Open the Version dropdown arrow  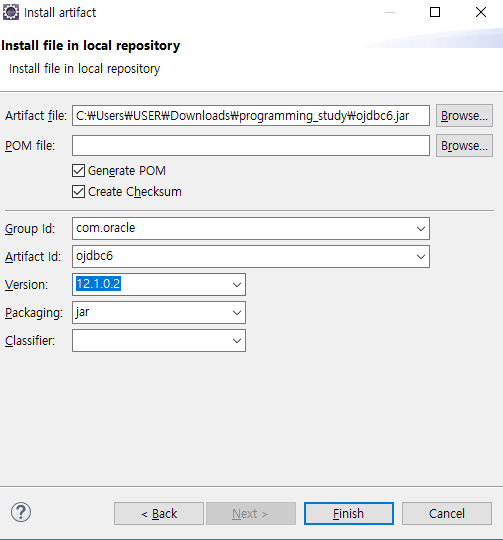pyautogui.click(x=237, y=285)
